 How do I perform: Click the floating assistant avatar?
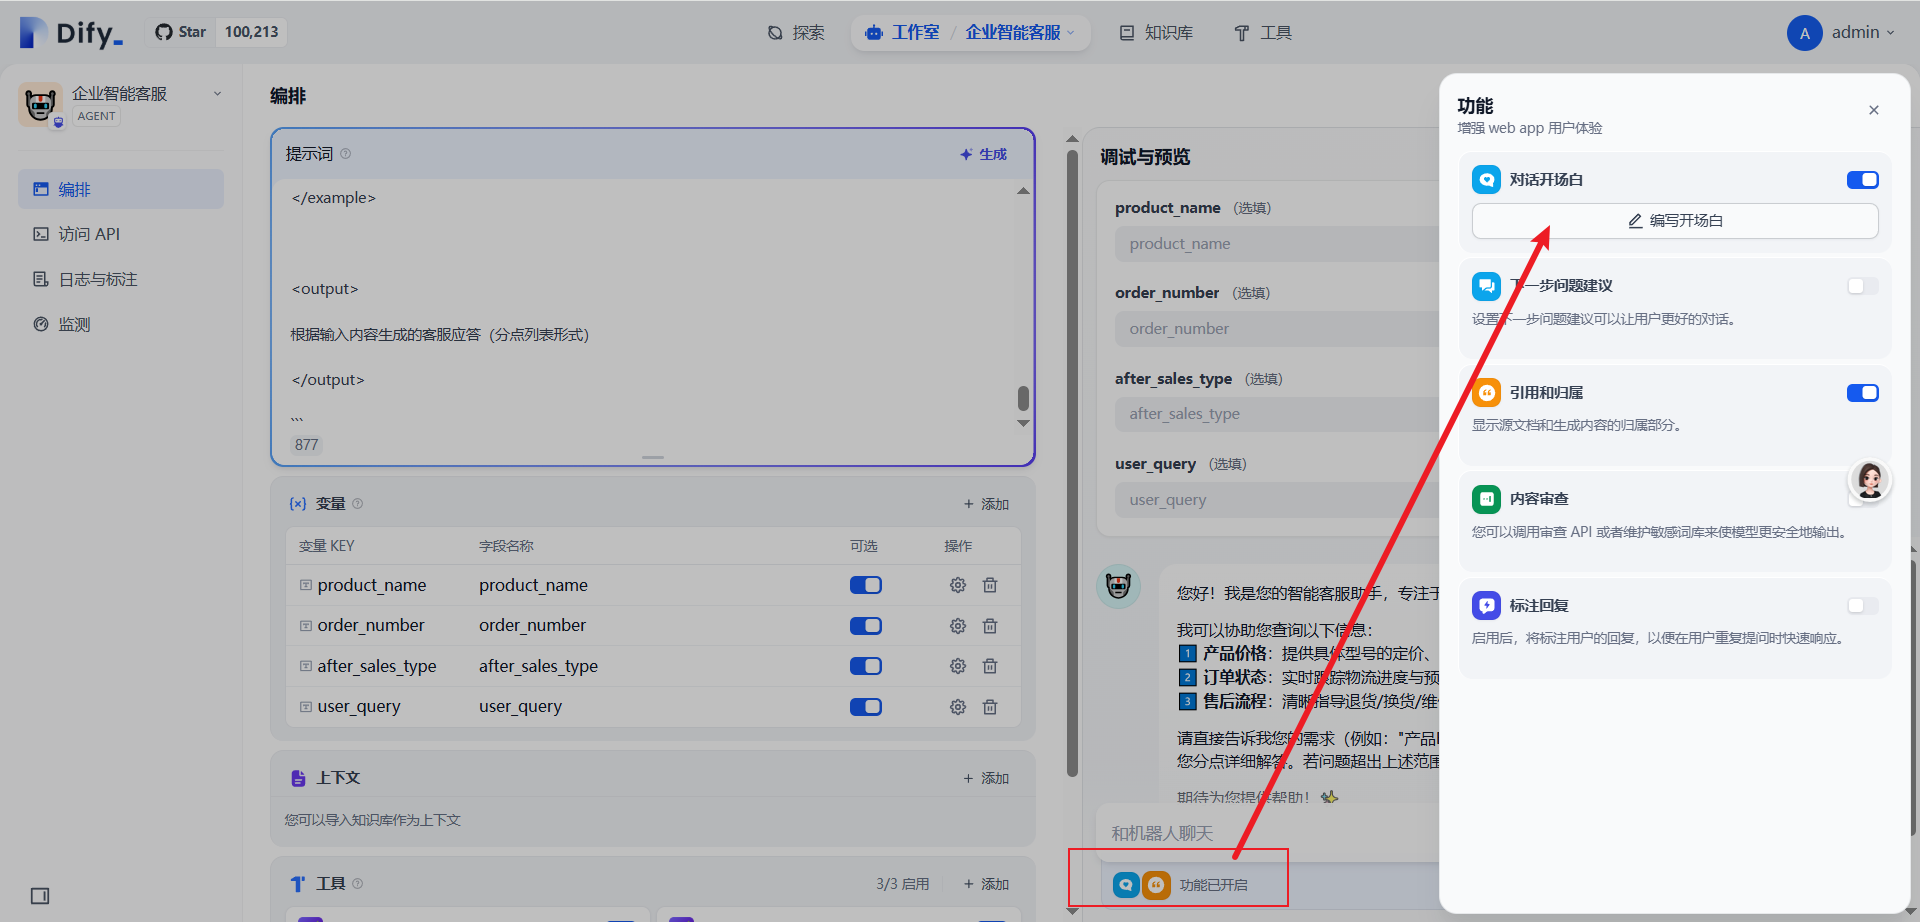[x=1870, y=481]
